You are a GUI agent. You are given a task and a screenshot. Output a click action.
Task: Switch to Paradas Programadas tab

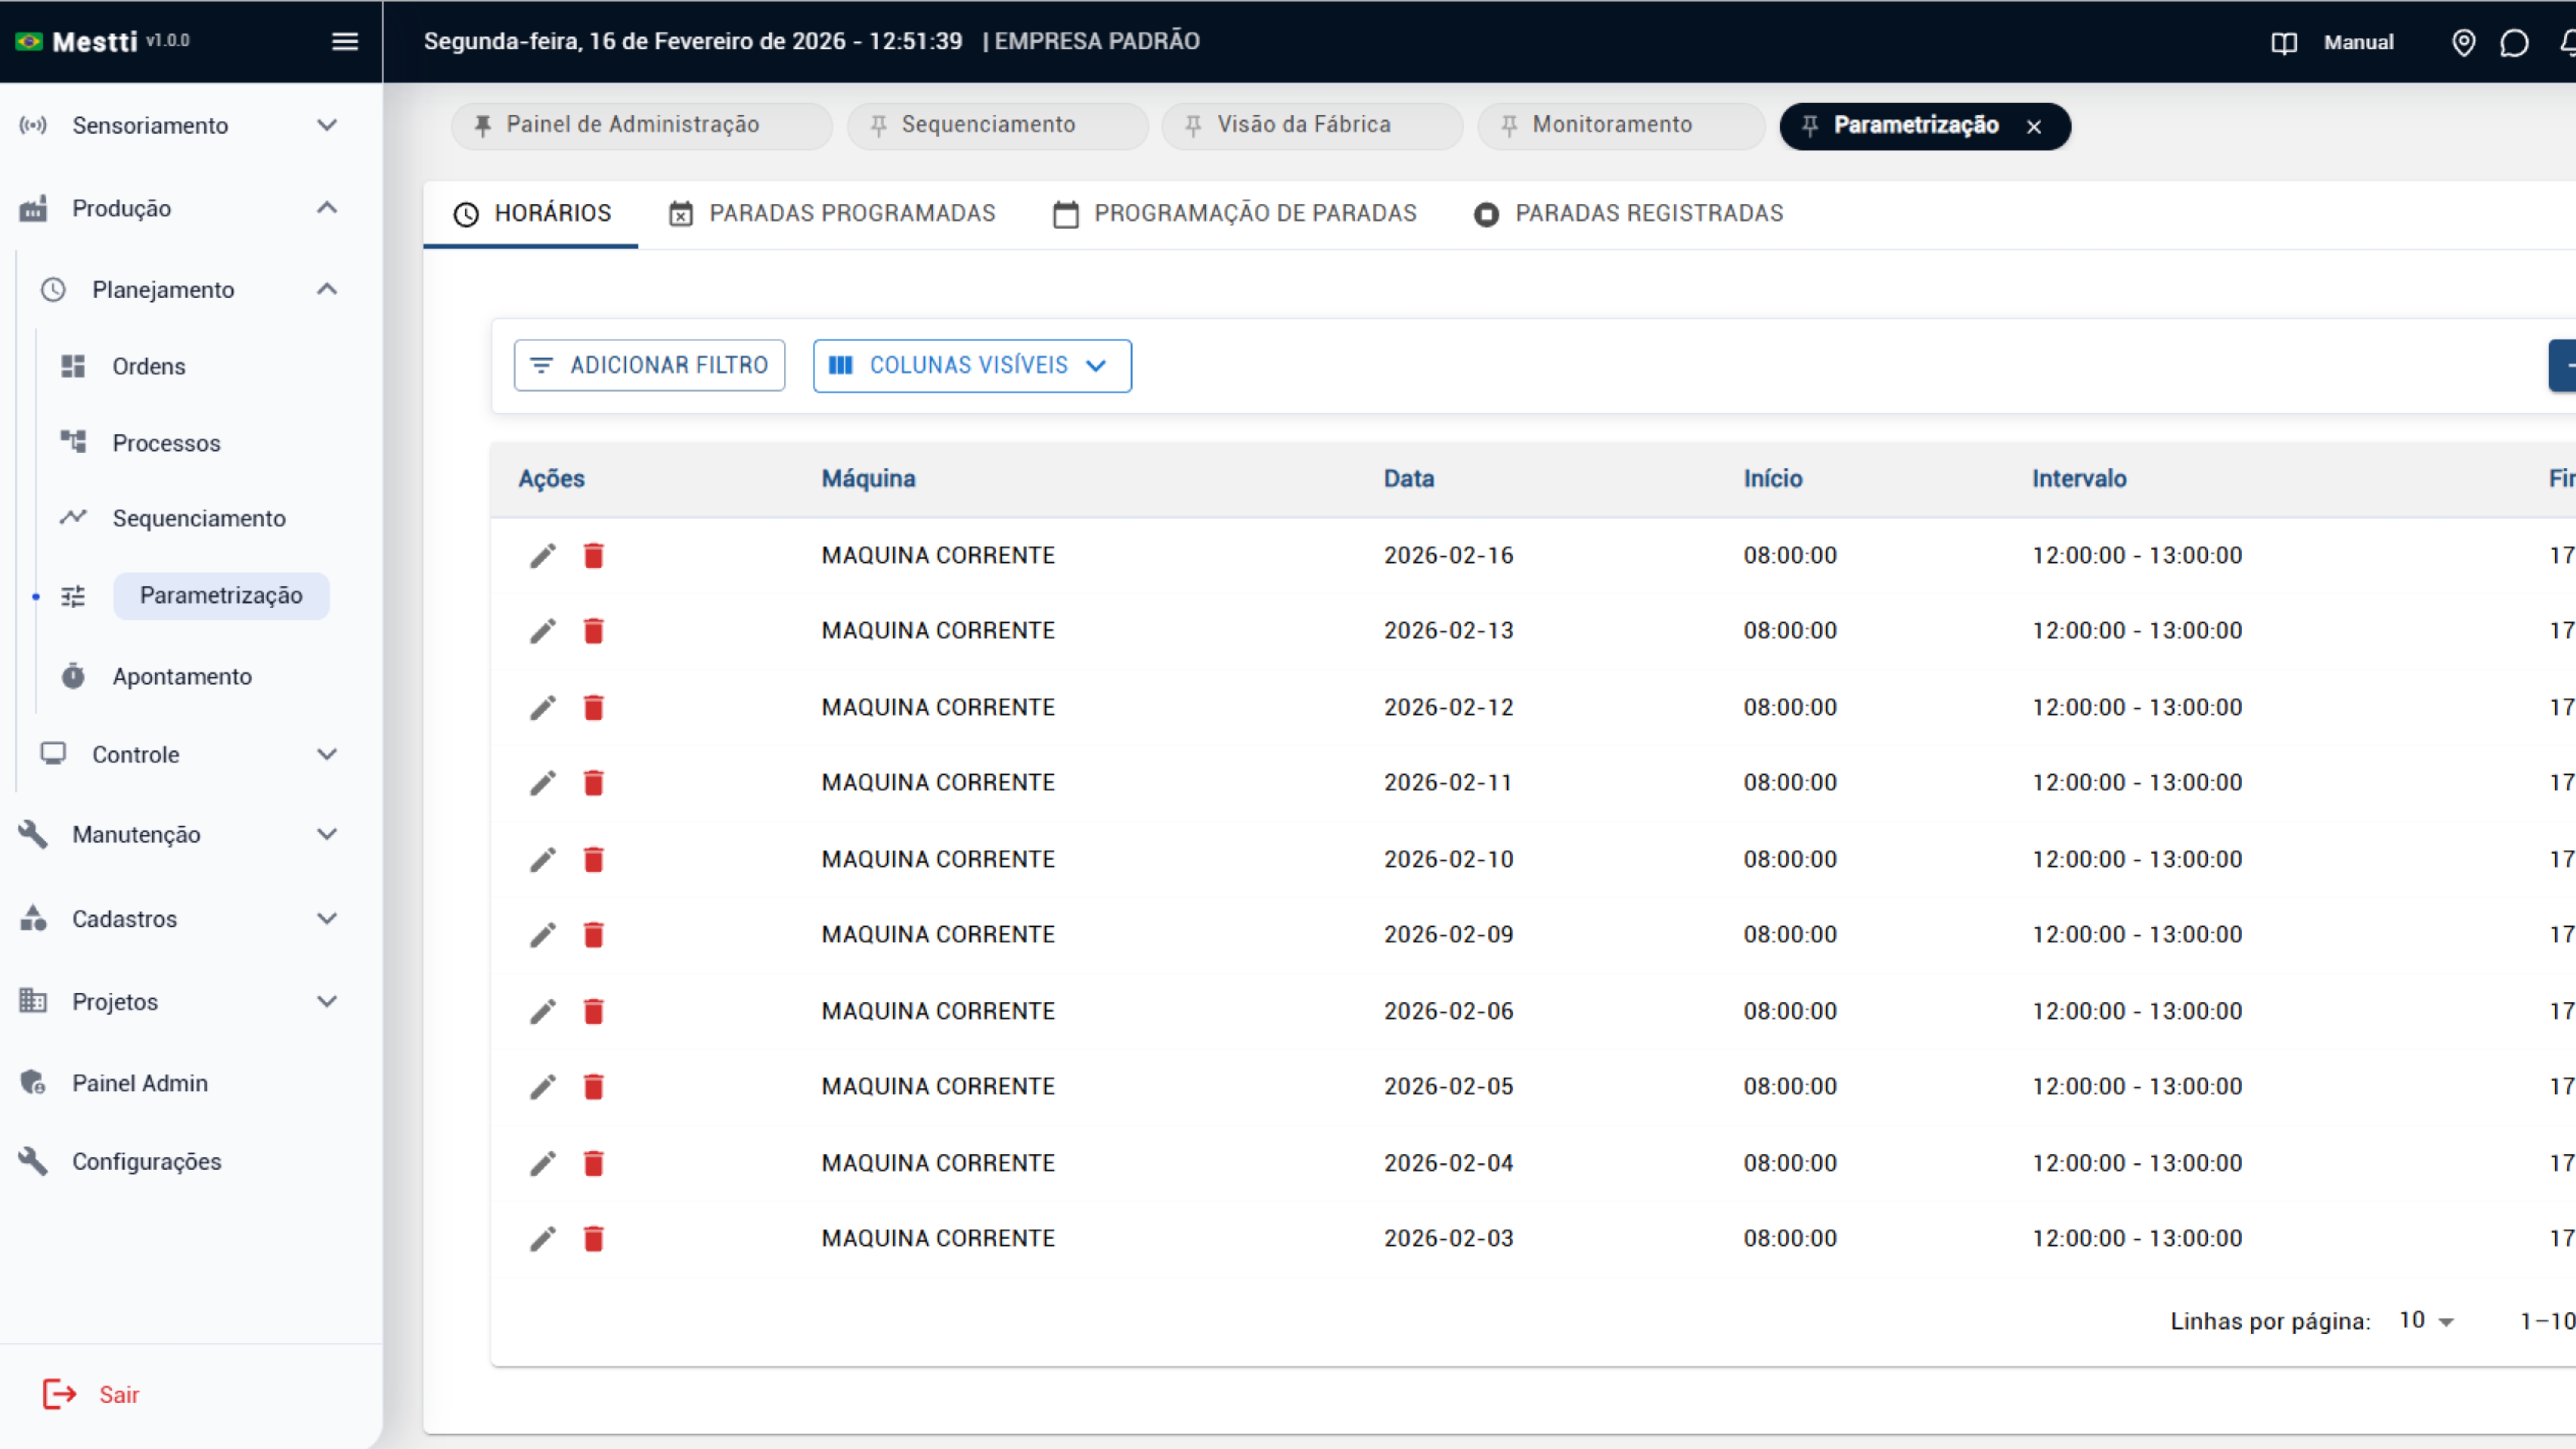point(832,214)
